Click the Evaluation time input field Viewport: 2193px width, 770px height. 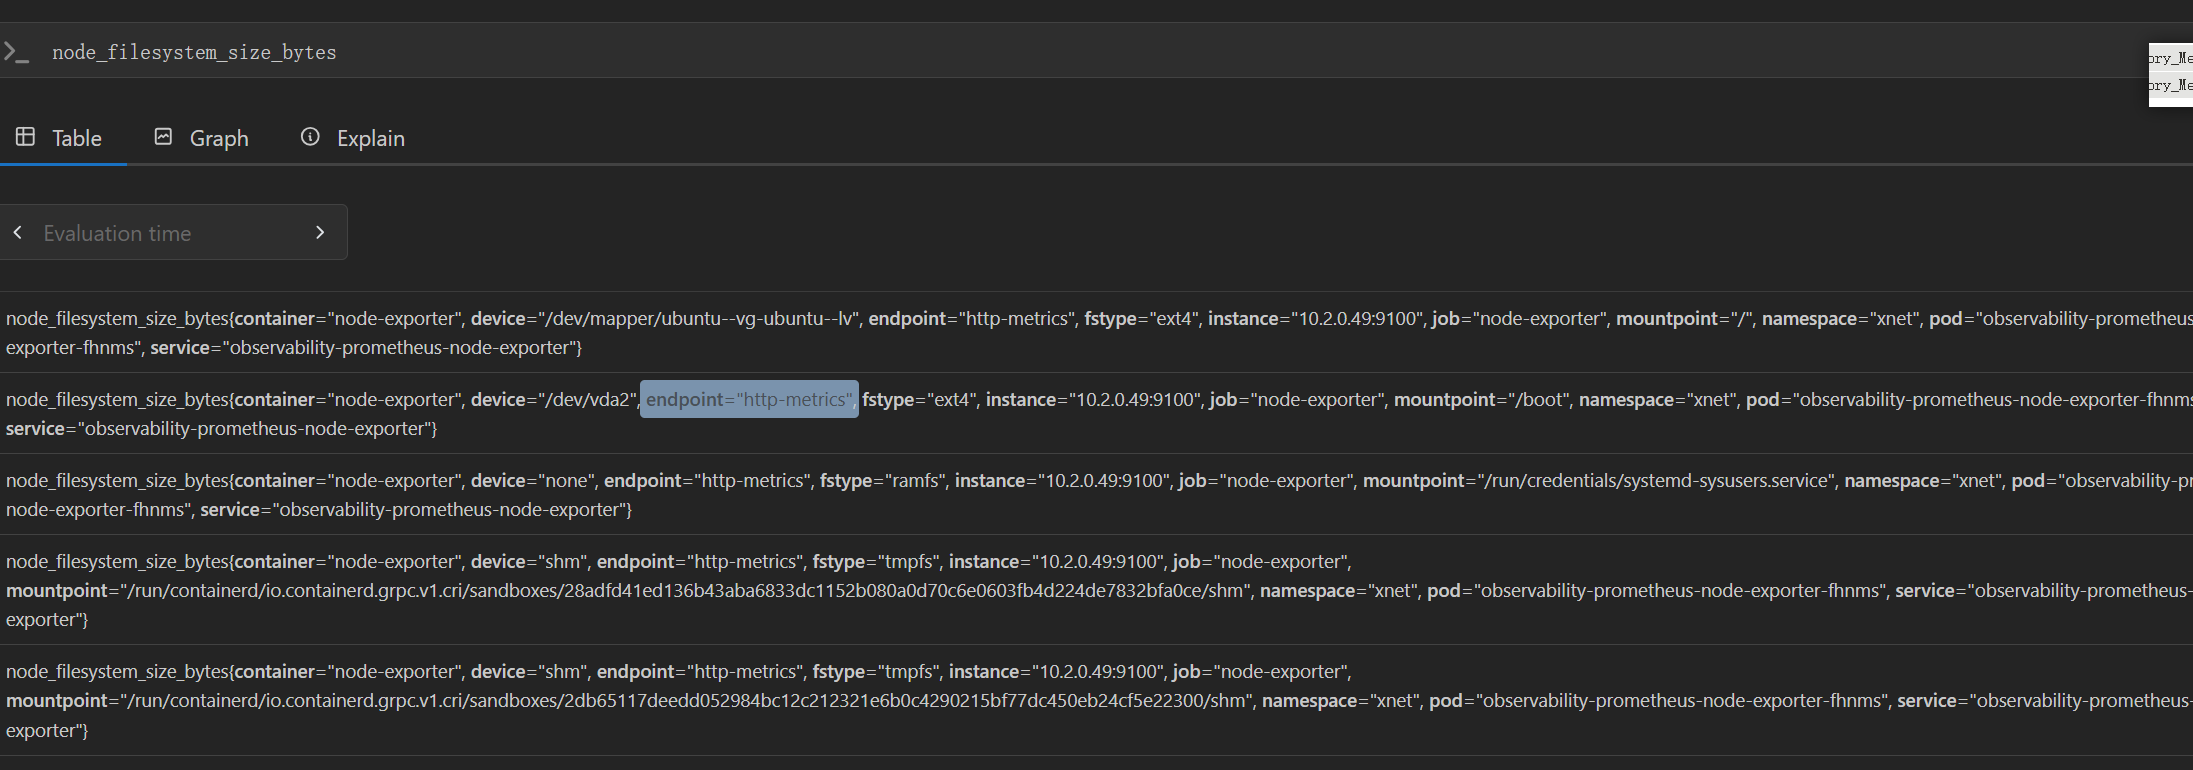(x=170, y=233)
